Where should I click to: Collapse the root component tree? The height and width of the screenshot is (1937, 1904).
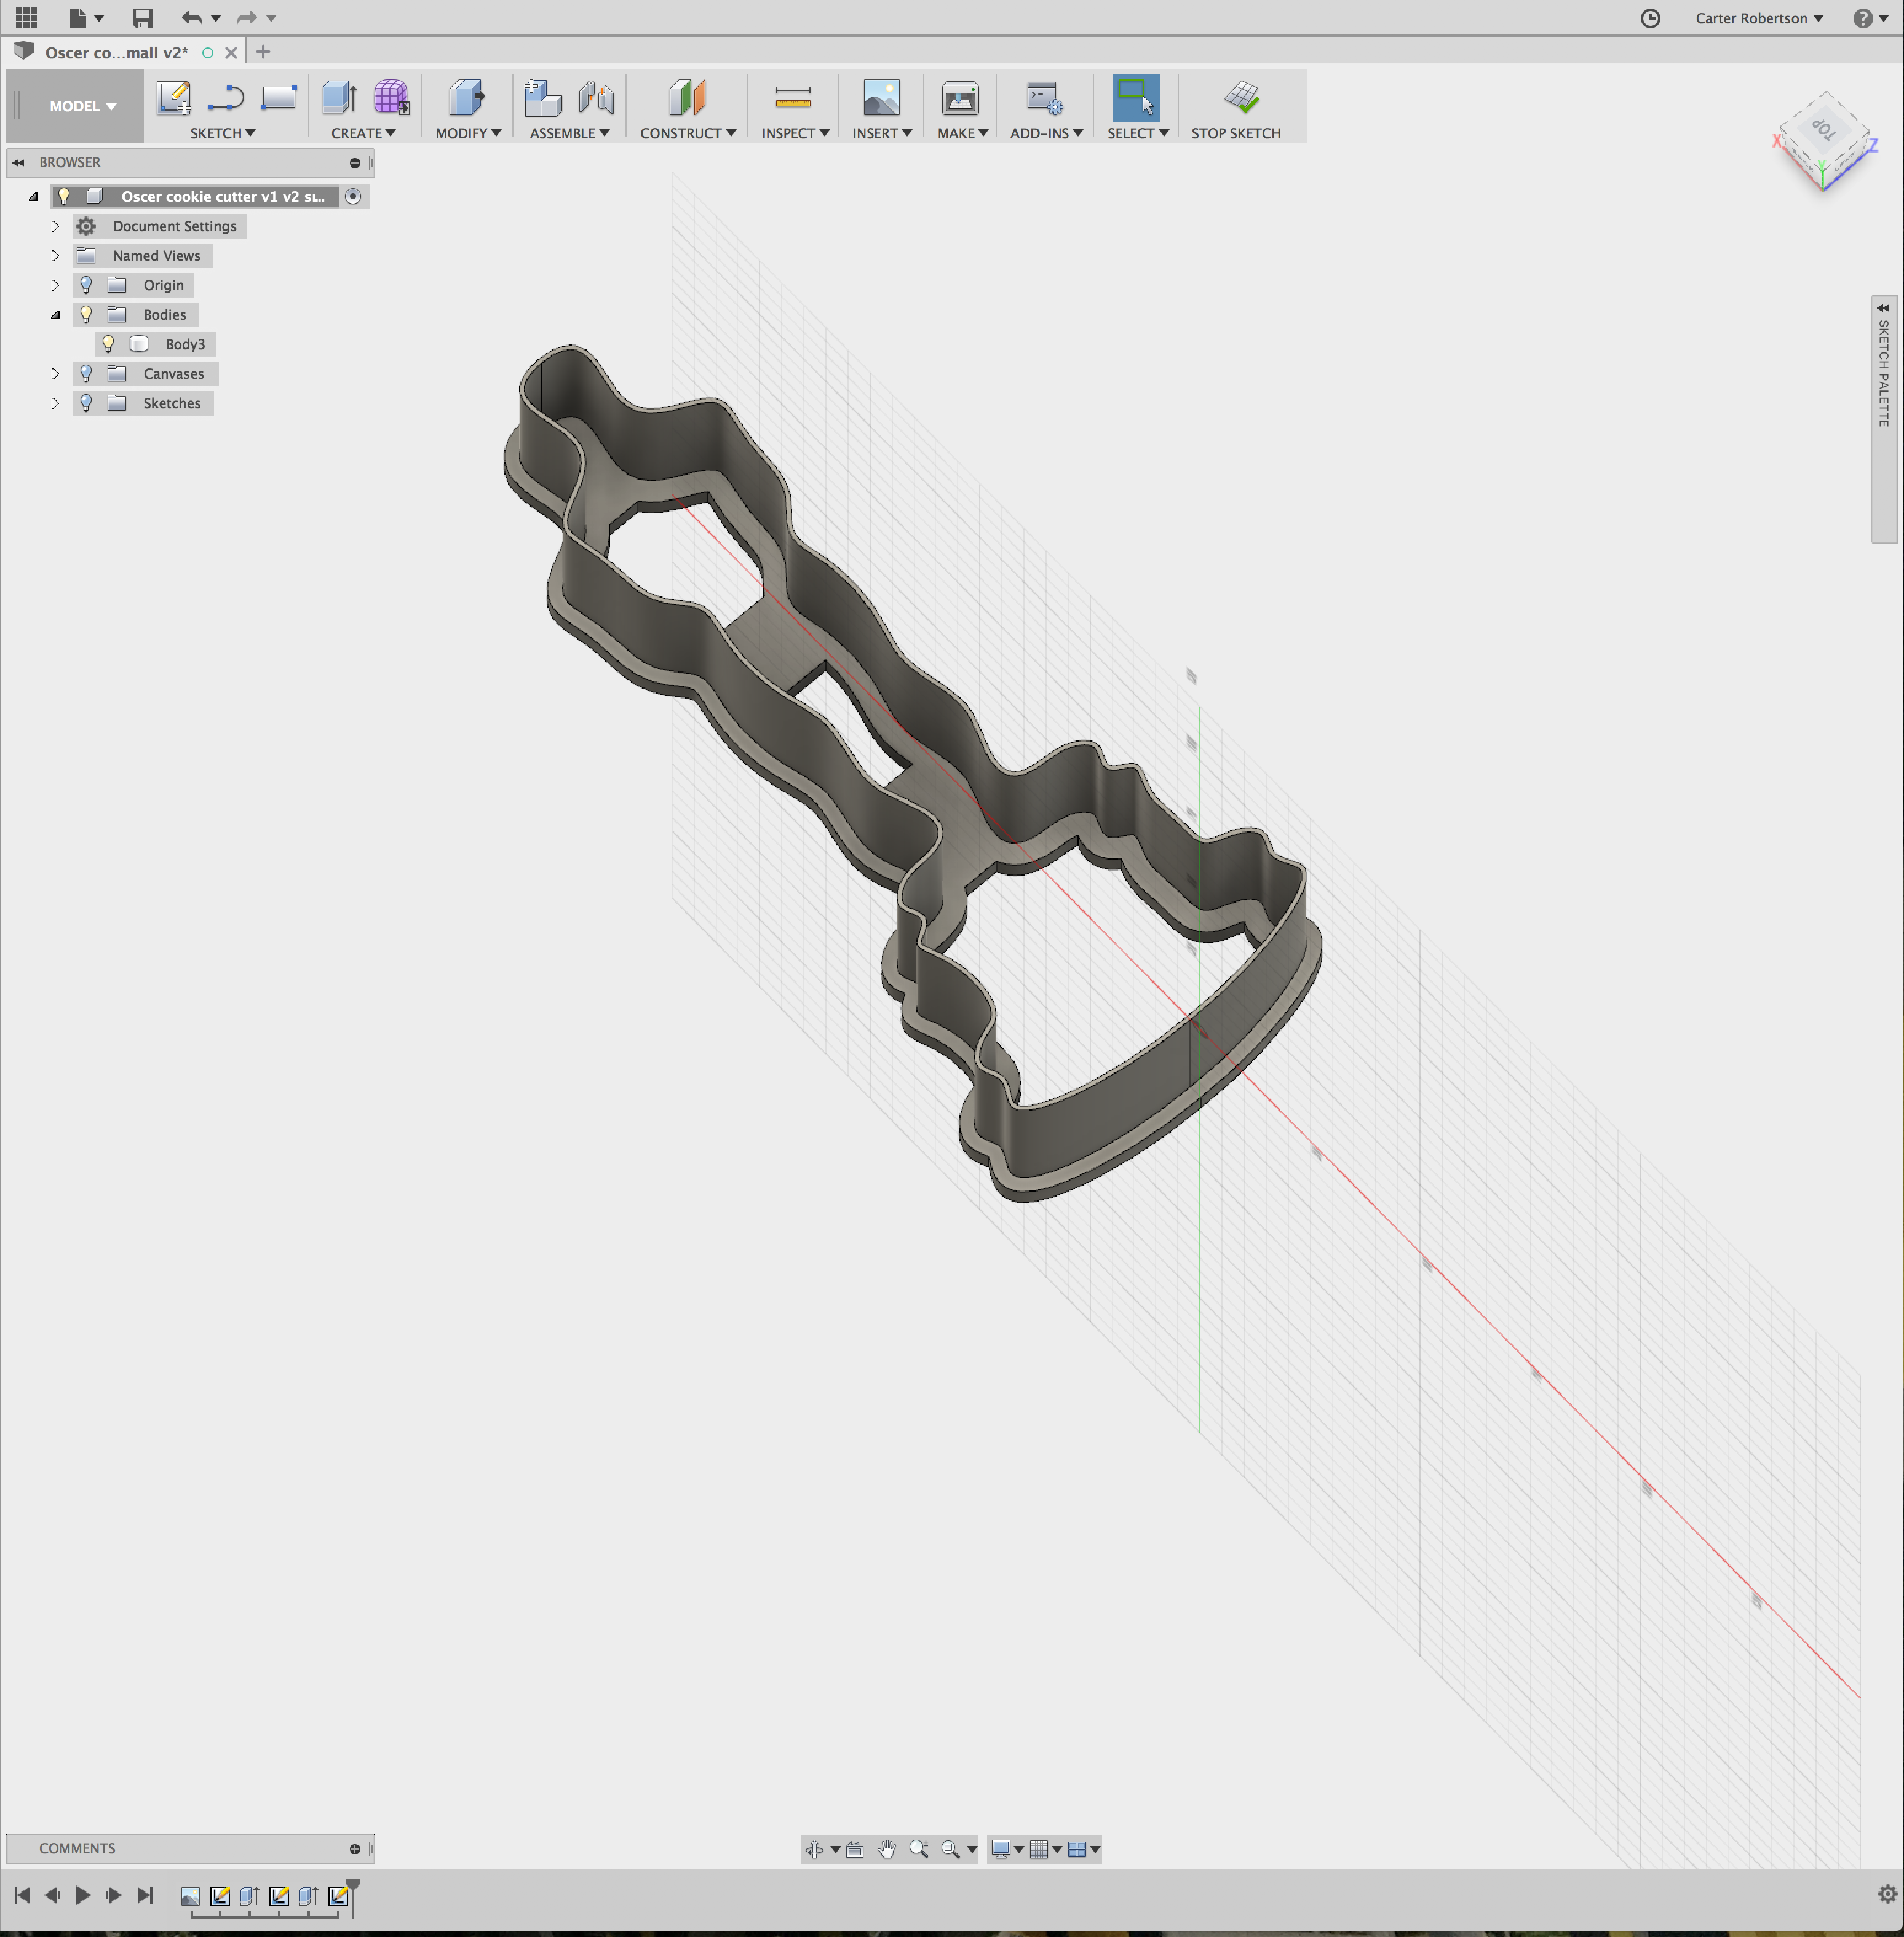(33, 197)
